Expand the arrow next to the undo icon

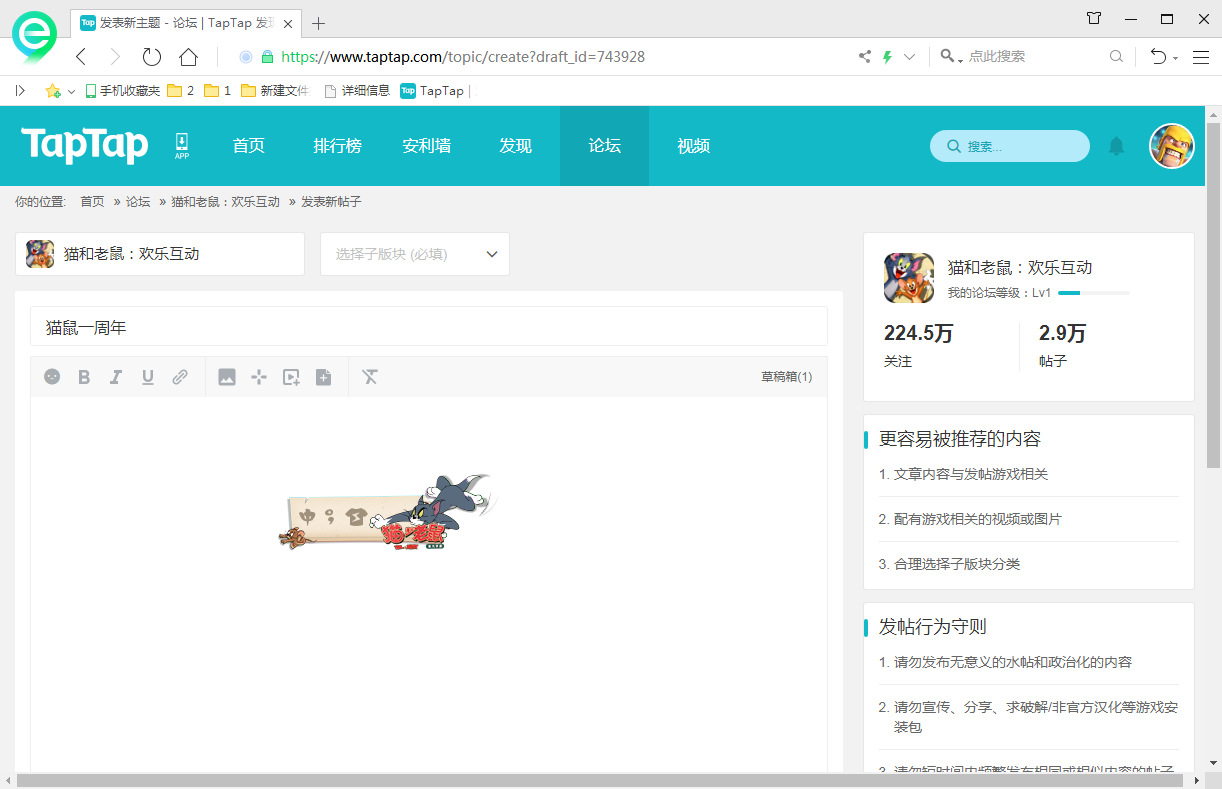1176,58
